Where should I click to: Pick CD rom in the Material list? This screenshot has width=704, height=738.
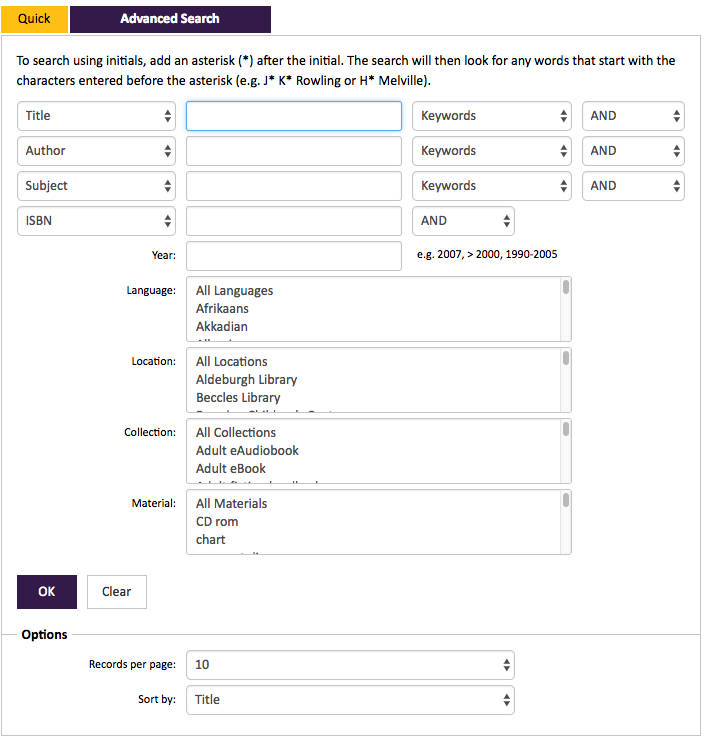tap(217, 522)
